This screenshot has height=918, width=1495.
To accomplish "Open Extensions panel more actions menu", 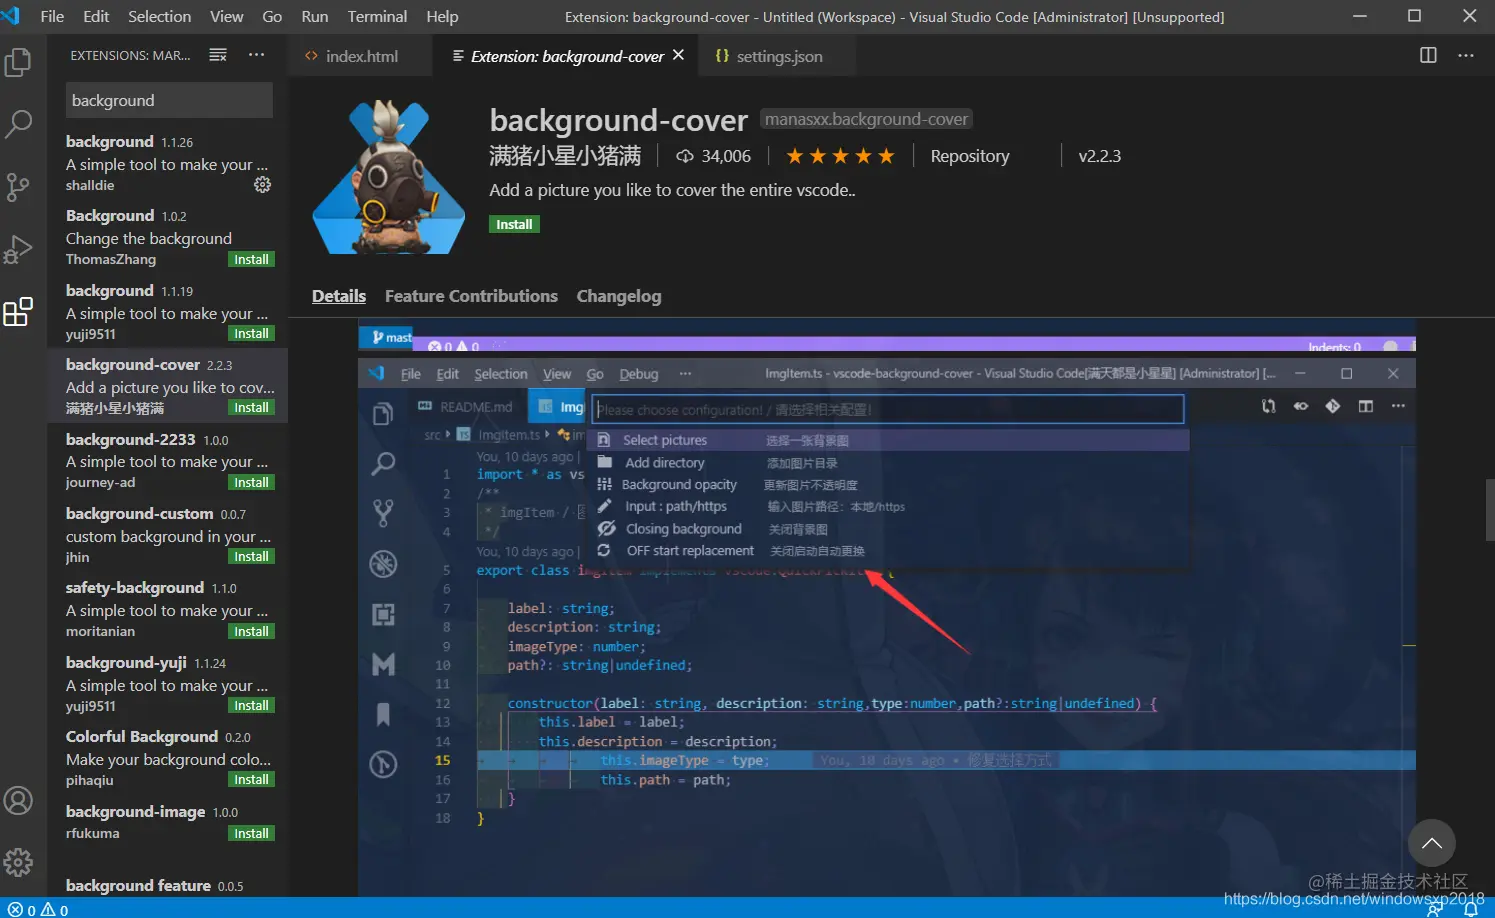I will click(x=257, y=55).
